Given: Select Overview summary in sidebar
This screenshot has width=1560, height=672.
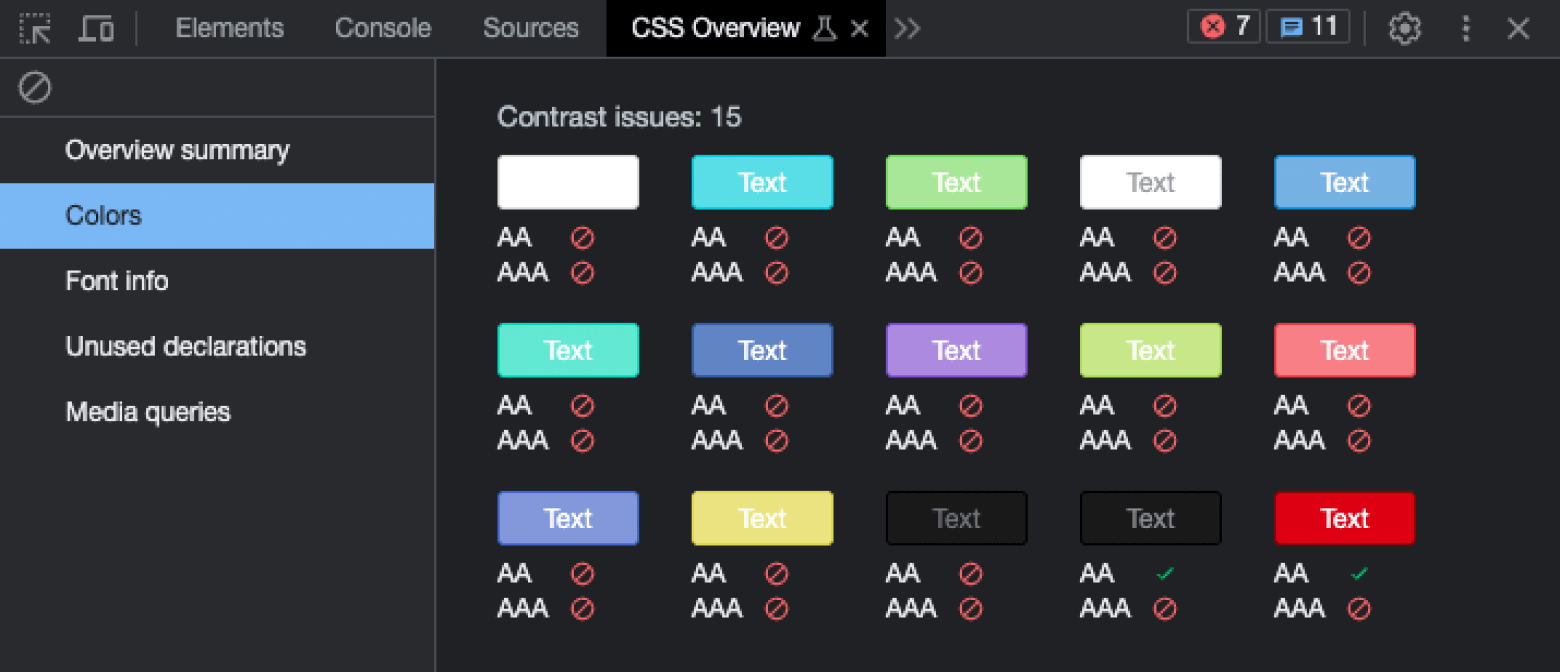Looking at the screenshot, I should point(177,150).
